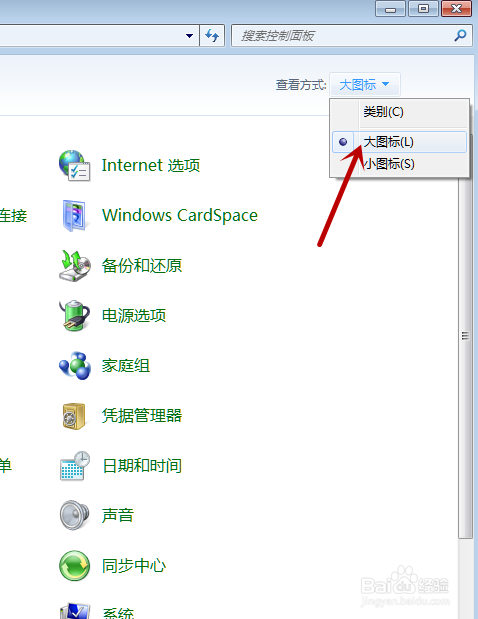Screen dimensions: 478x619
Task: Open the 日期和时间 link
Action: (142, 466)
